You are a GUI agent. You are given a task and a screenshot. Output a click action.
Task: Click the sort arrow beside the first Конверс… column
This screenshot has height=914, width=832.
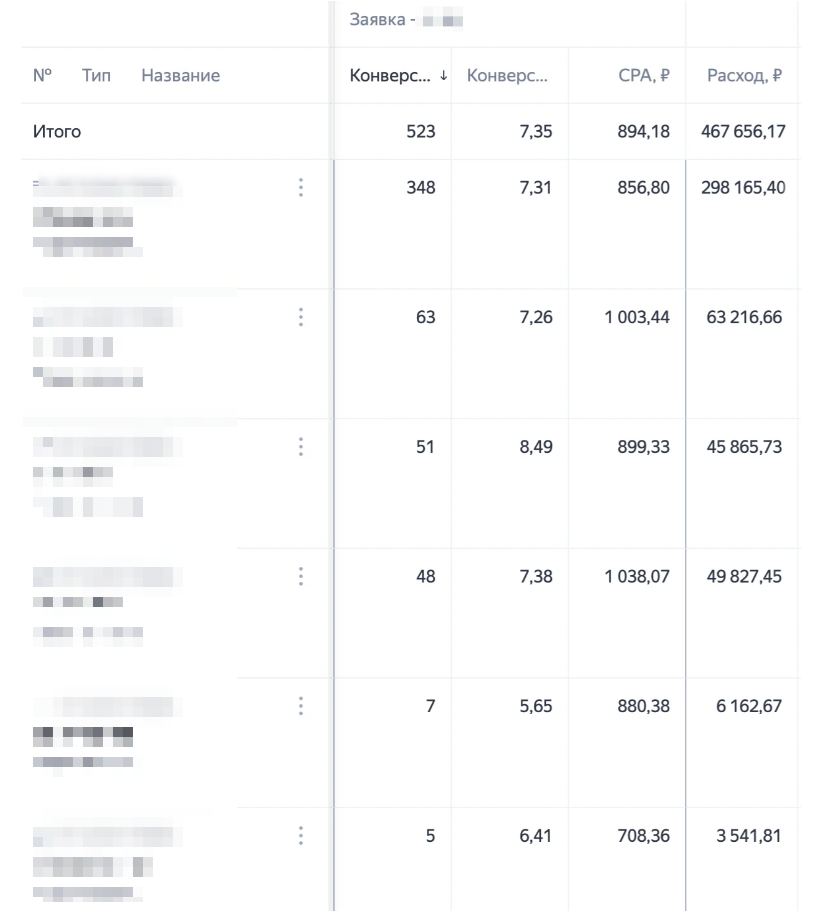pyautogui.click(x=444, y=75)
